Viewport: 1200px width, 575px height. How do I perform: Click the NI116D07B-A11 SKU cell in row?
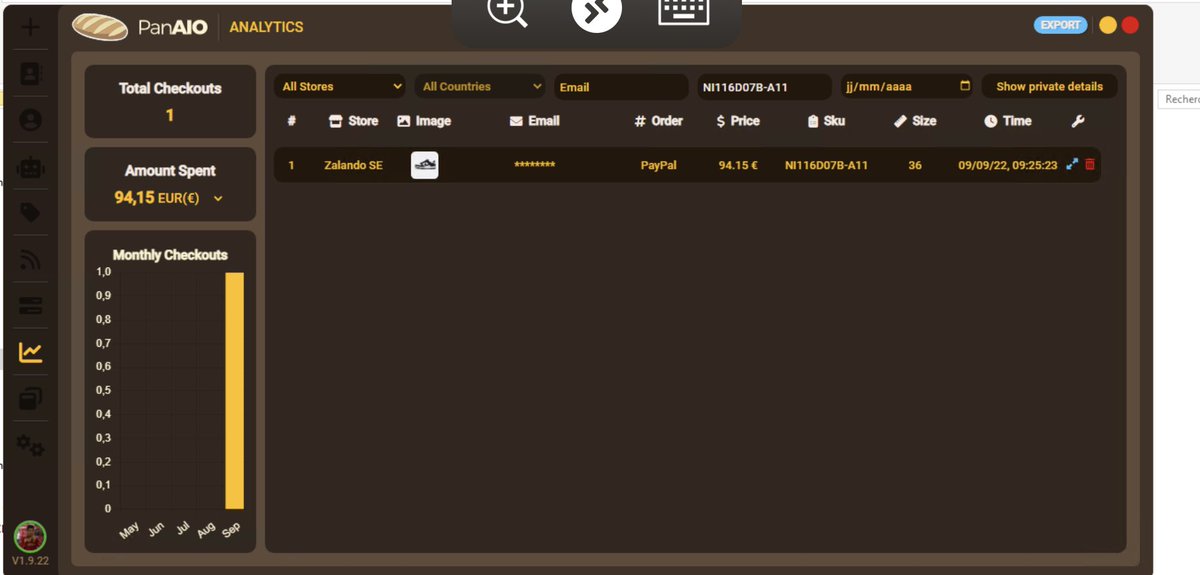826,165
